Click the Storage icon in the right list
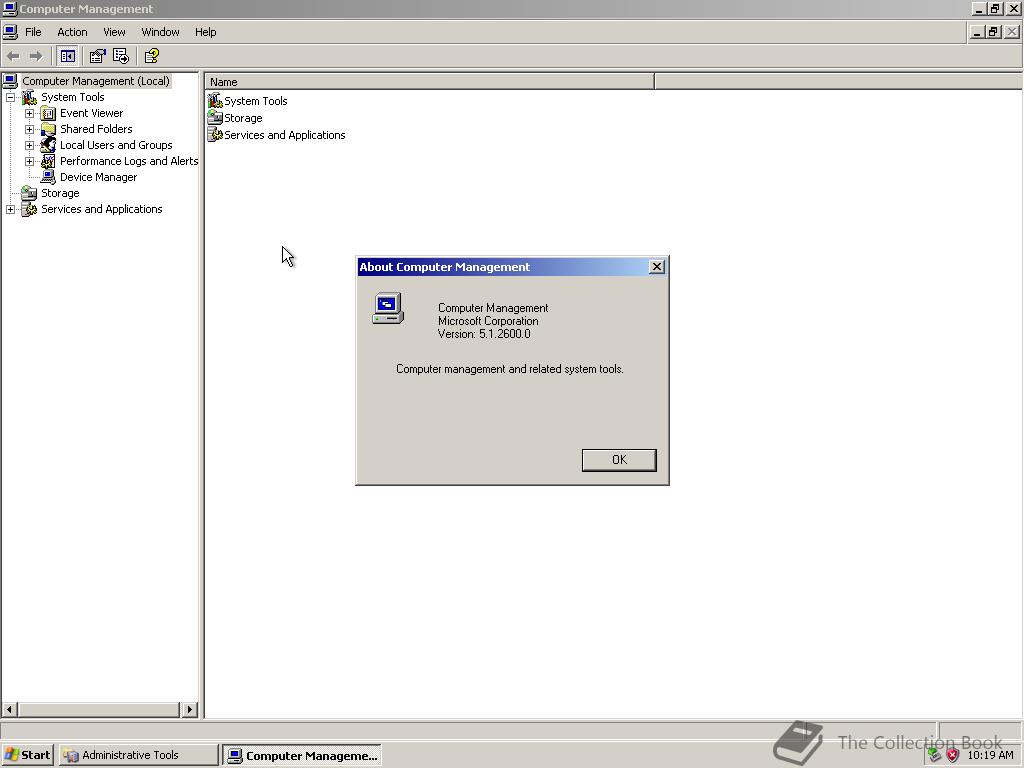 215,118
